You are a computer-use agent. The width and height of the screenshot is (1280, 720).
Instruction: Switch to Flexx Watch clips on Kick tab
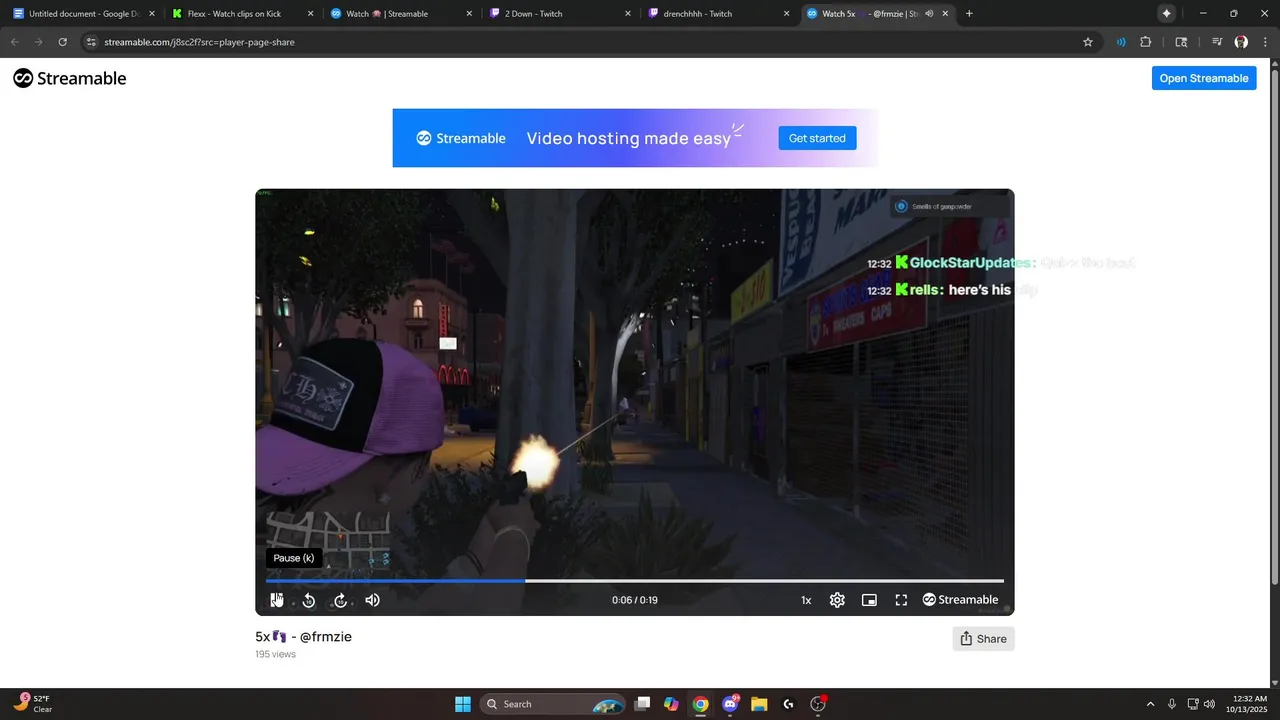(245, 14)
